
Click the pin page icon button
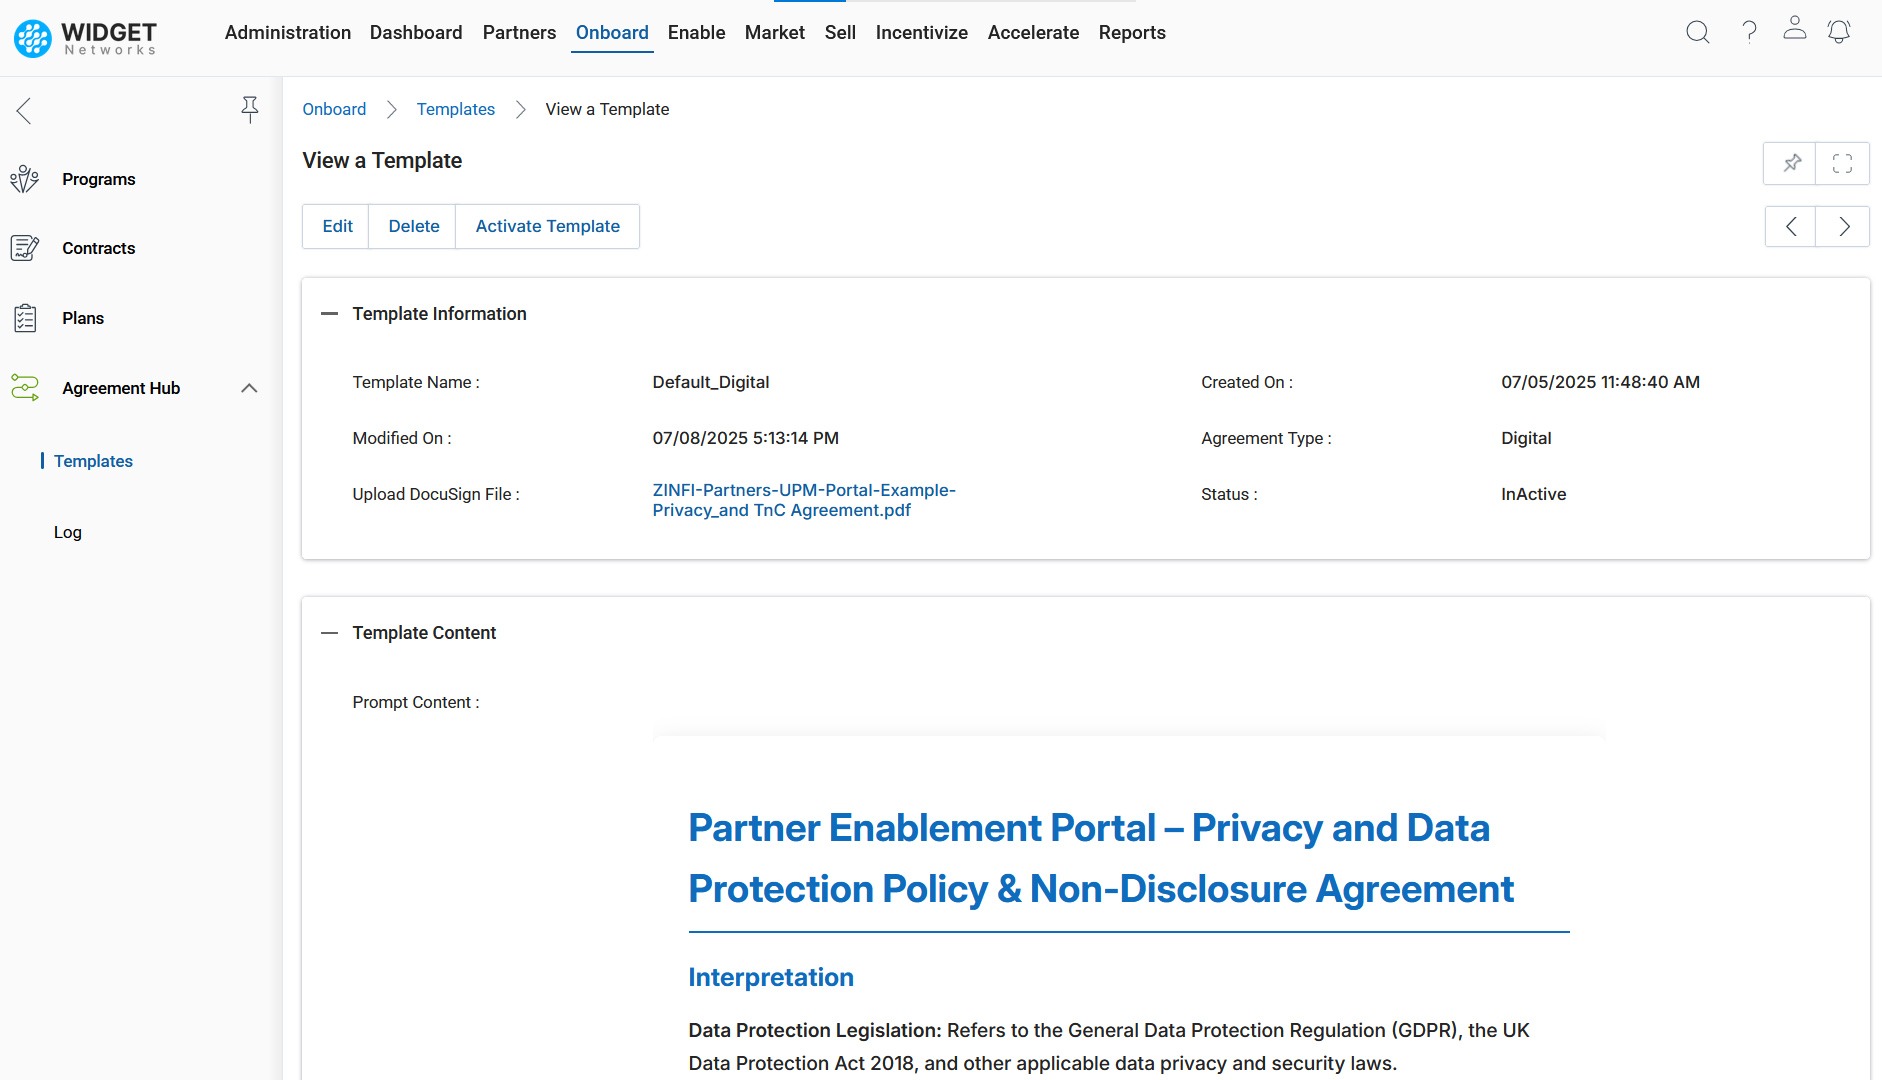click(1791, 163)
